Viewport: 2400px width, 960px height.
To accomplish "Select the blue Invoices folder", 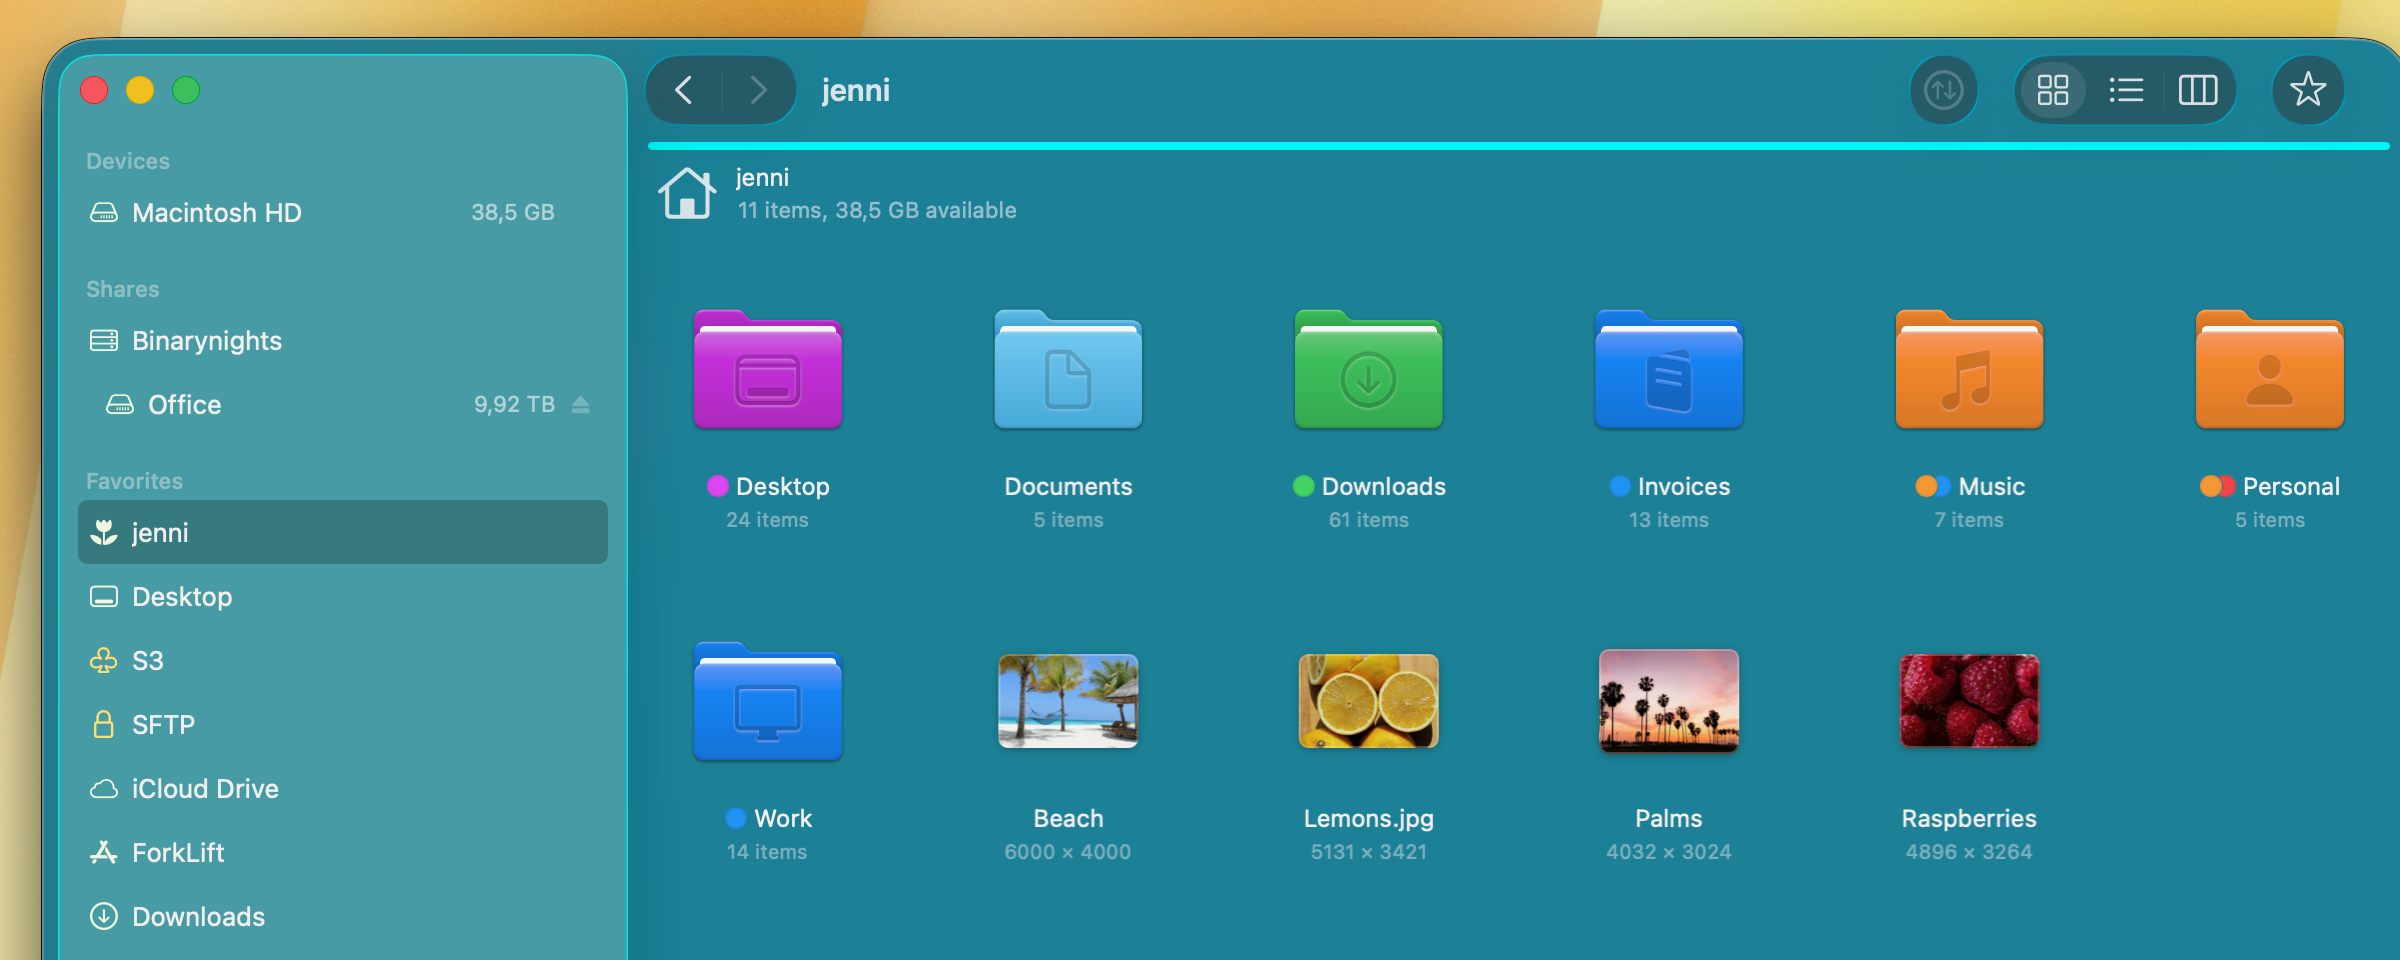I will point(1669,370).
